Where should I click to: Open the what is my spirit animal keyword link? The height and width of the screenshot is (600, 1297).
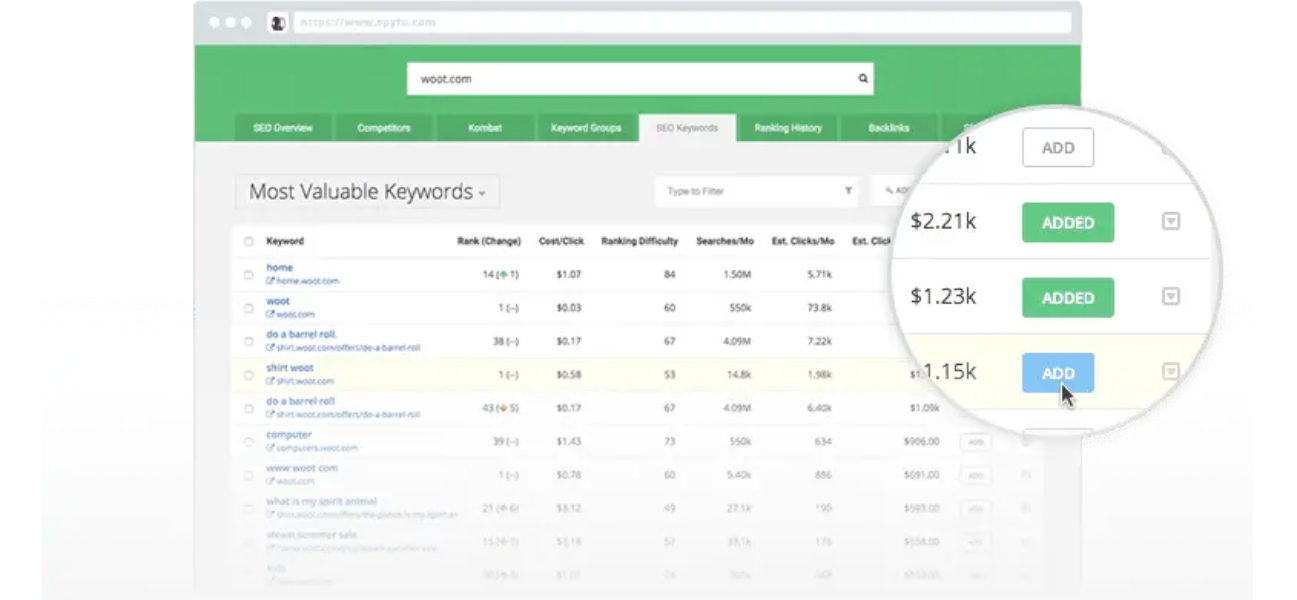[x=322, y=501]
